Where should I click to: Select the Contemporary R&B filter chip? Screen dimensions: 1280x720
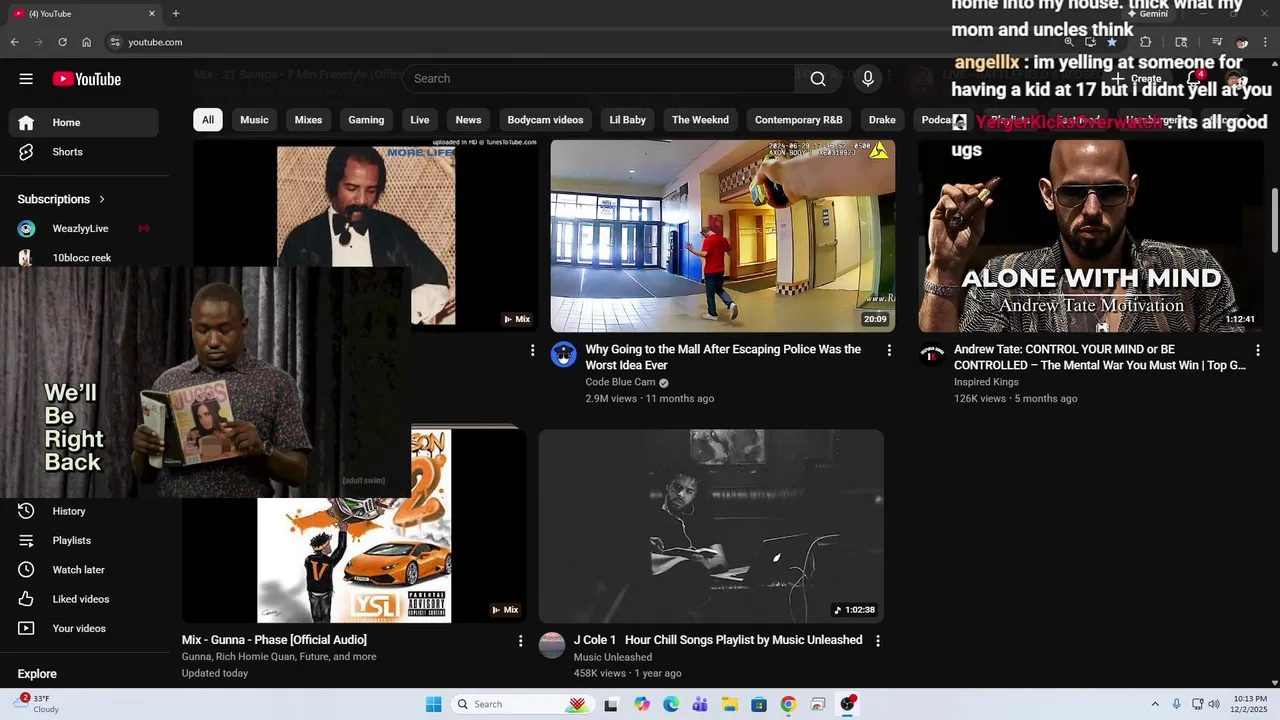tap(799, 120)
